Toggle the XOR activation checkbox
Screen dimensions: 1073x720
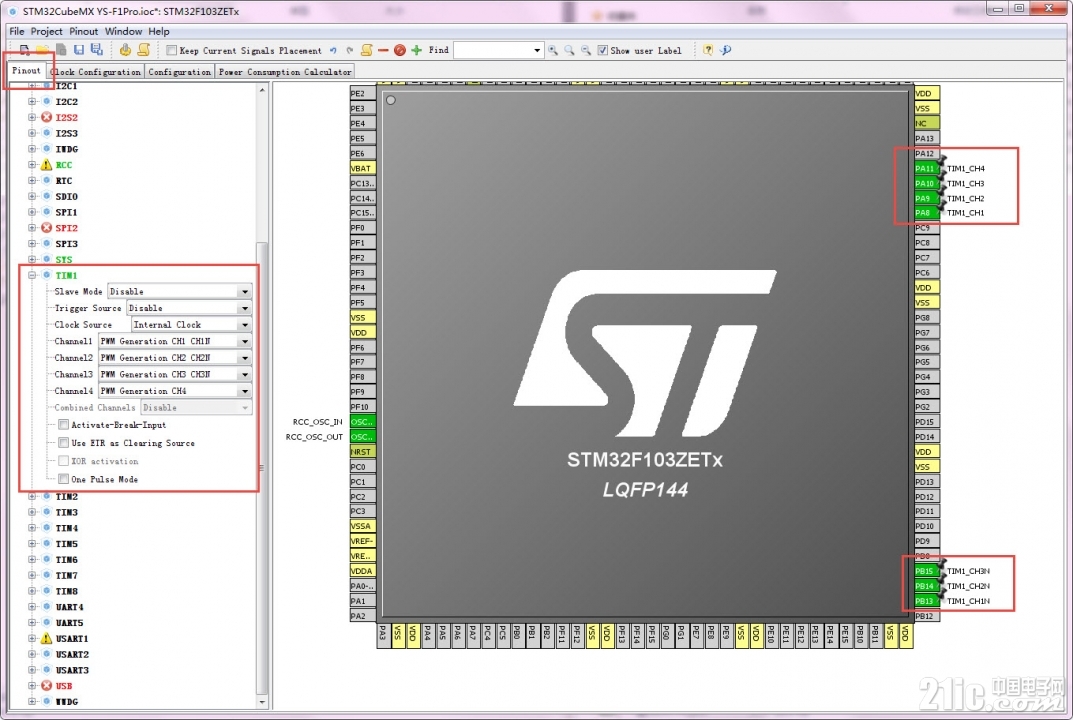[64, 461]
